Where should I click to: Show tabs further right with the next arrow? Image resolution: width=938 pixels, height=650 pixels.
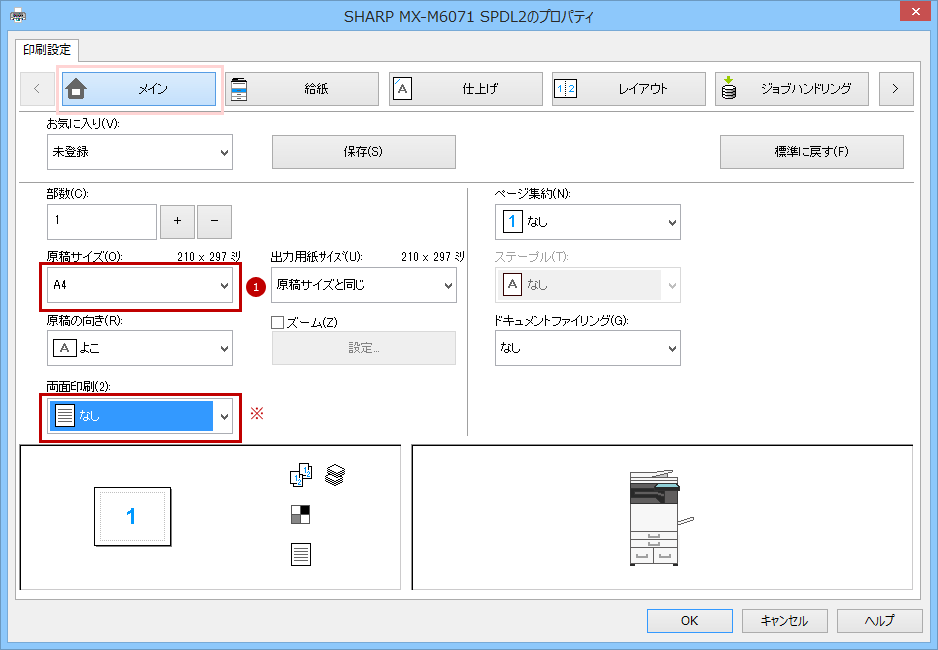(896, 89)
